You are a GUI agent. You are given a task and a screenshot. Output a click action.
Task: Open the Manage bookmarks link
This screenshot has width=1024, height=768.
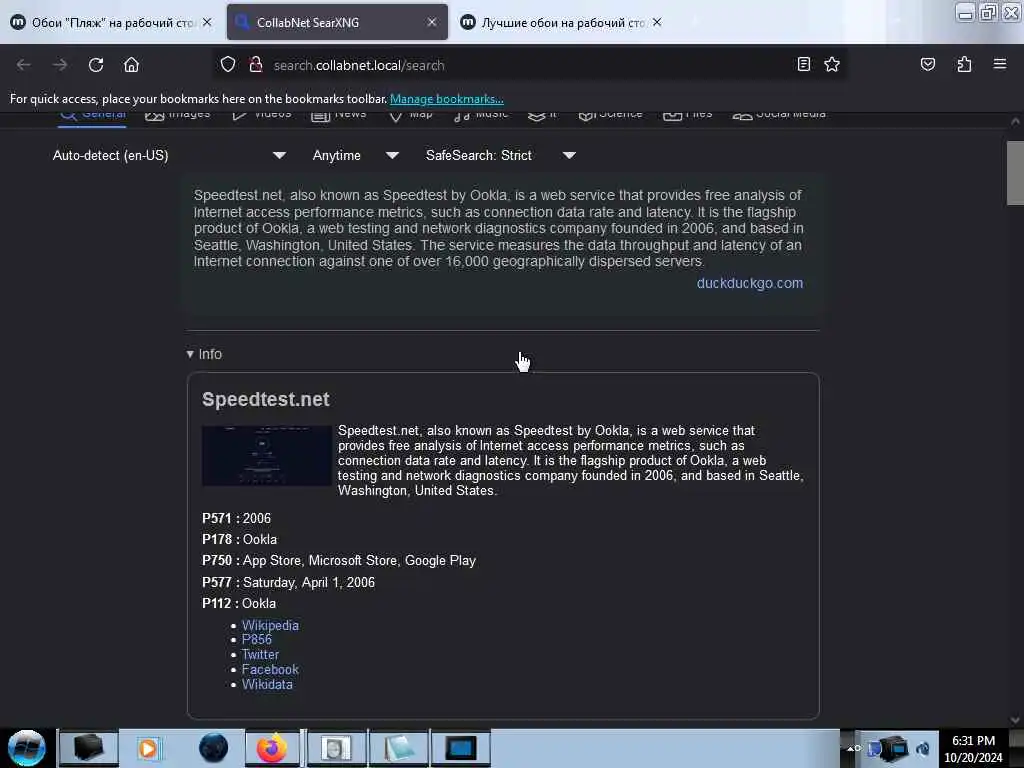pos(447,99)
